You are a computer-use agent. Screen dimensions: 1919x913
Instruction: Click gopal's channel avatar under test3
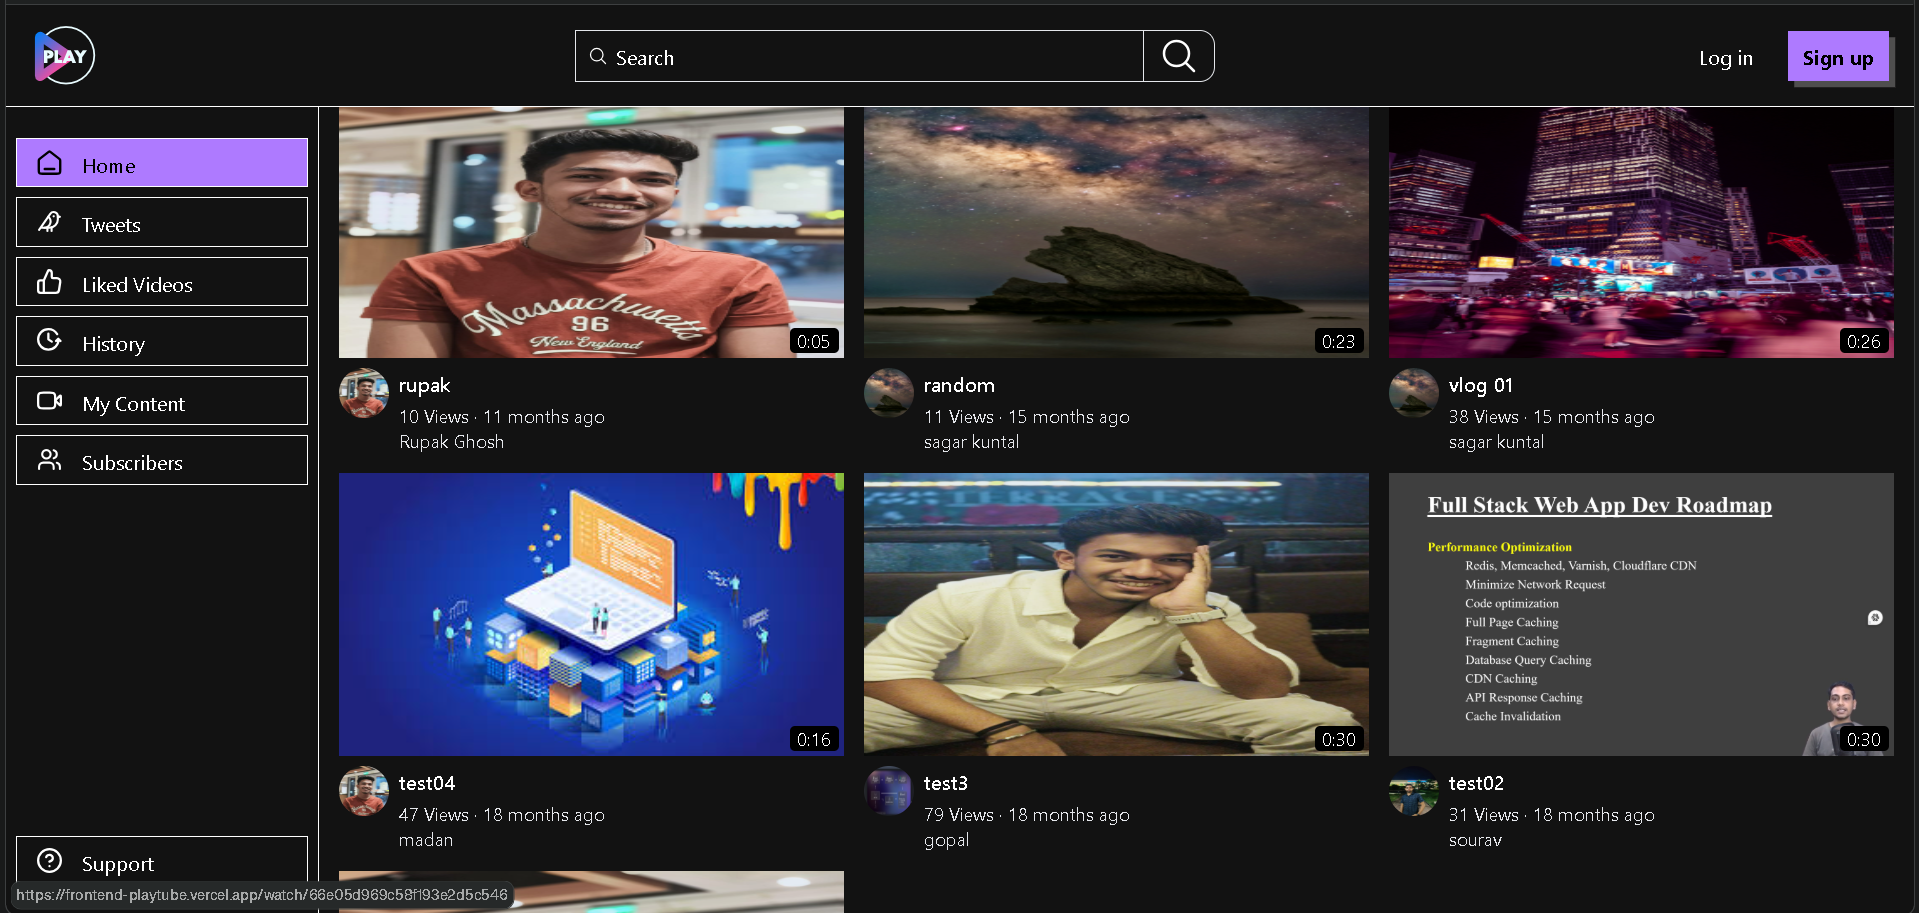click(888, 791)
